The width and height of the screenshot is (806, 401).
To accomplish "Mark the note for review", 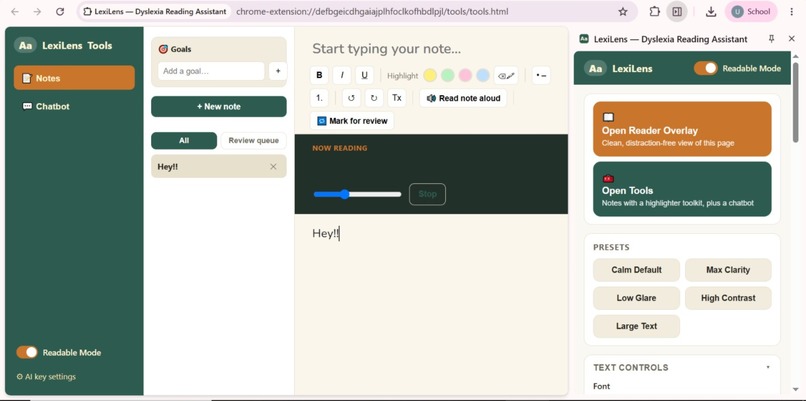I will click(352, 121).
